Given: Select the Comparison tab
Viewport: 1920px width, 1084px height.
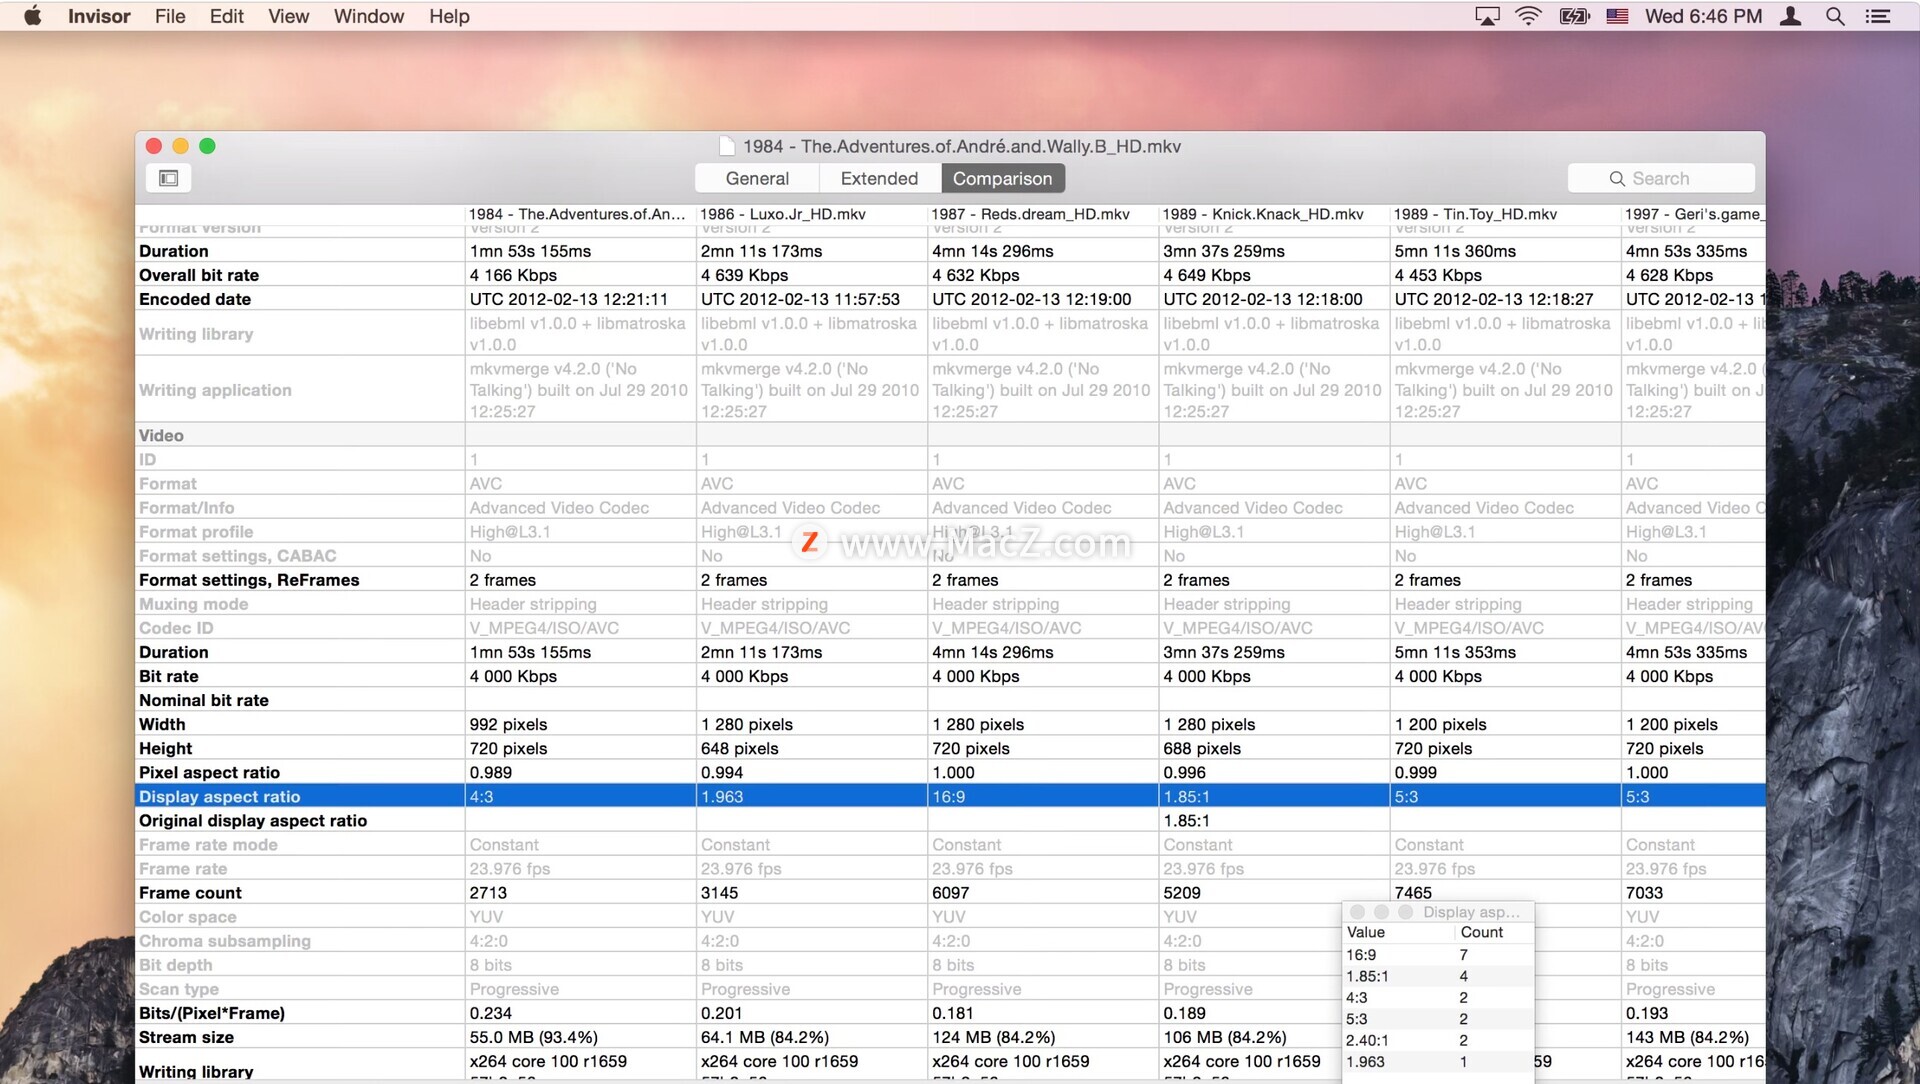Looking at the screenshot, I should pyautogui.click(x=1002, y=178).
